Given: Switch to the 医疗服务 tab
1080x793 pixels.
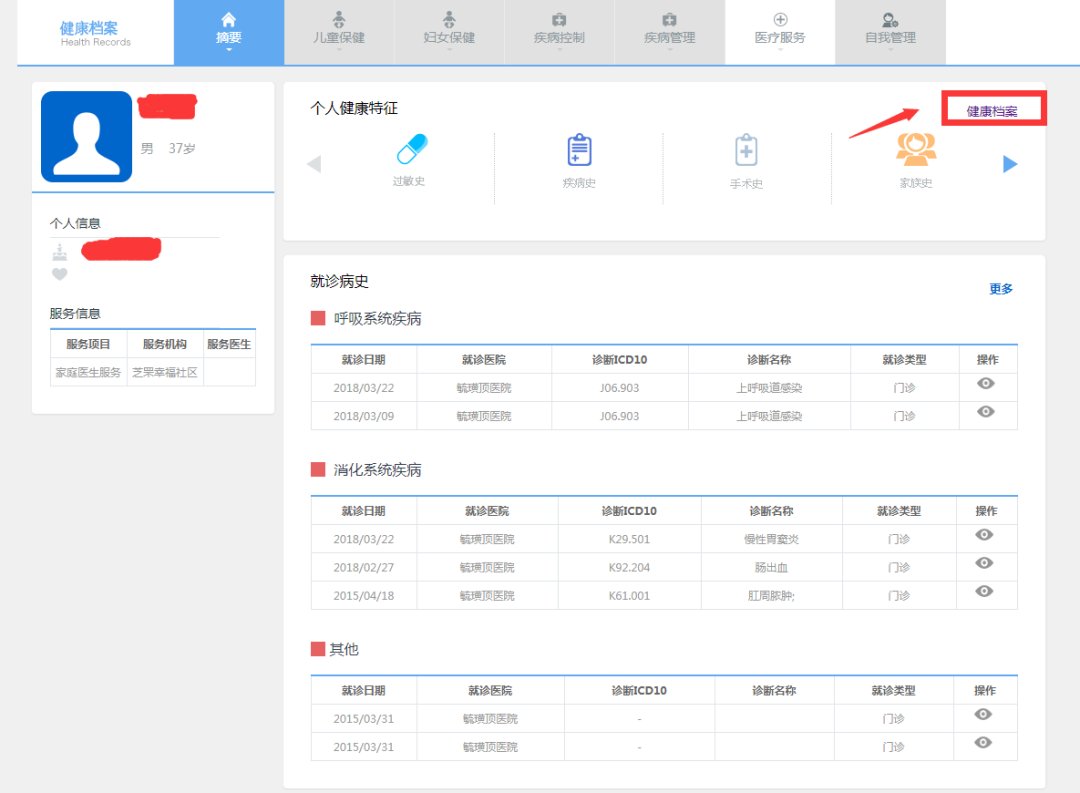Looking at the screenshot, I should [780, 32].
